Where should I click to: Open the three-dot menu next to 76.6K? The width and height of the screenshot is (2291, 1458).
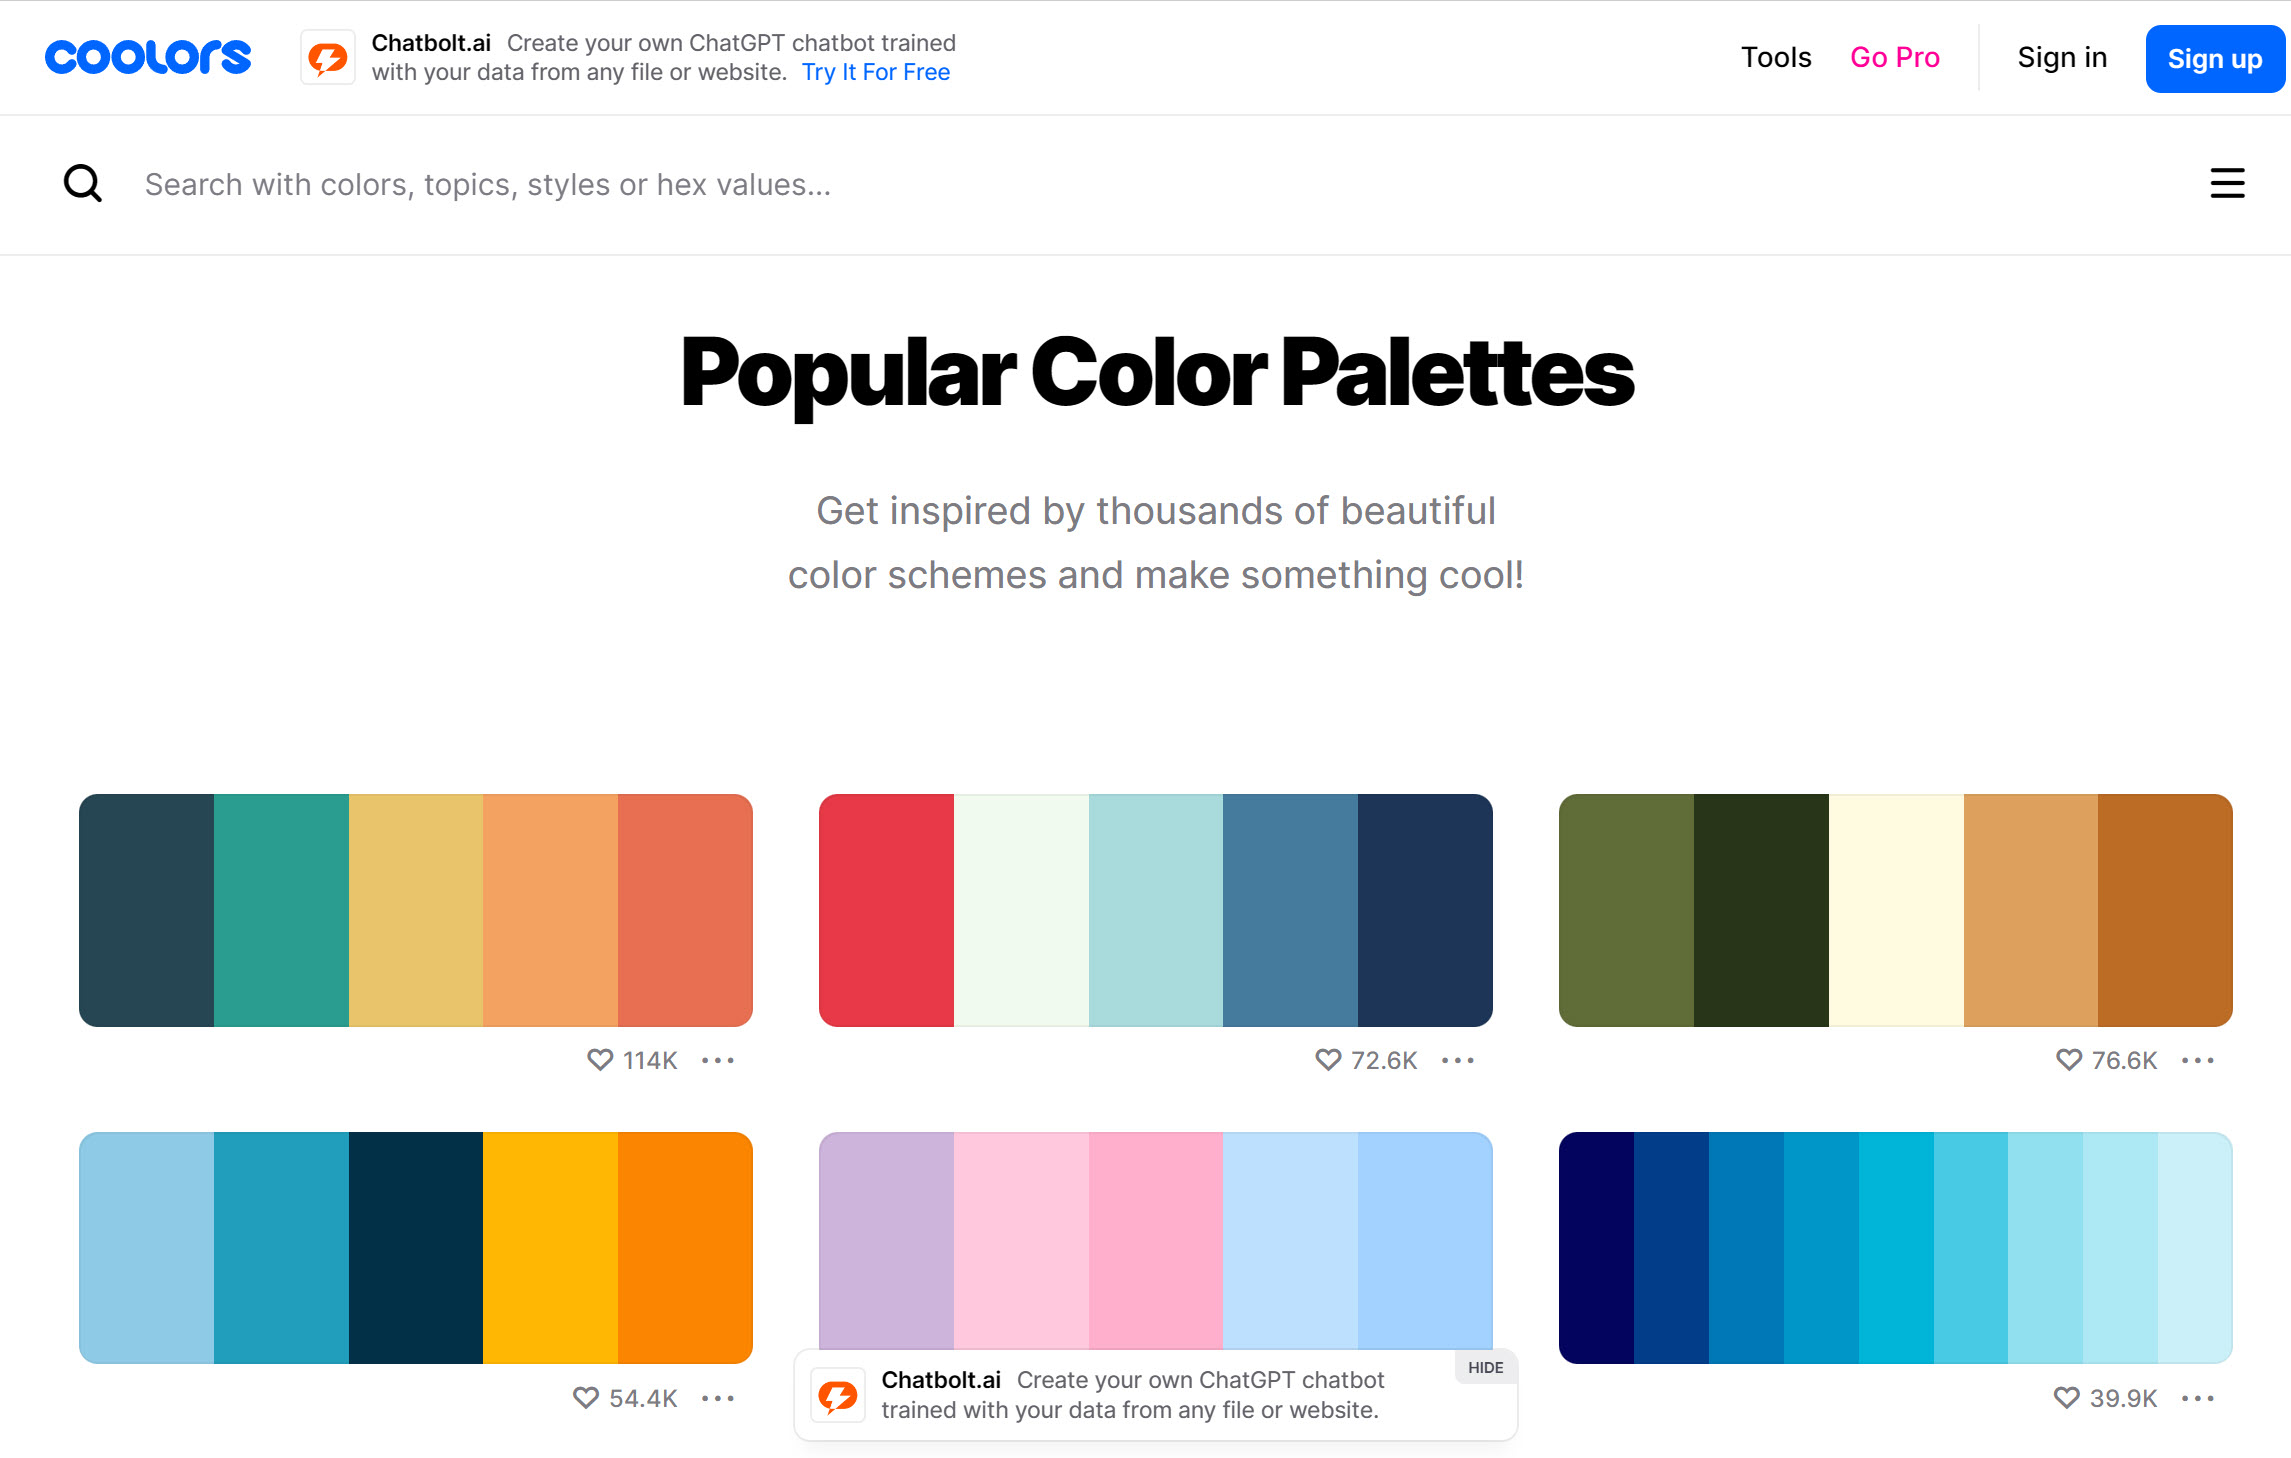click(2198, 1060)
